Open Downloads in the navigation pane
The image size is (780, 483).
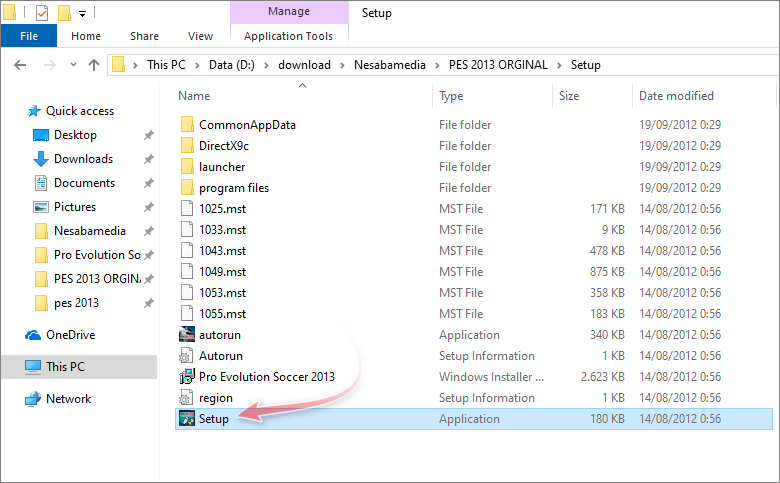click(x=83, y=159)
